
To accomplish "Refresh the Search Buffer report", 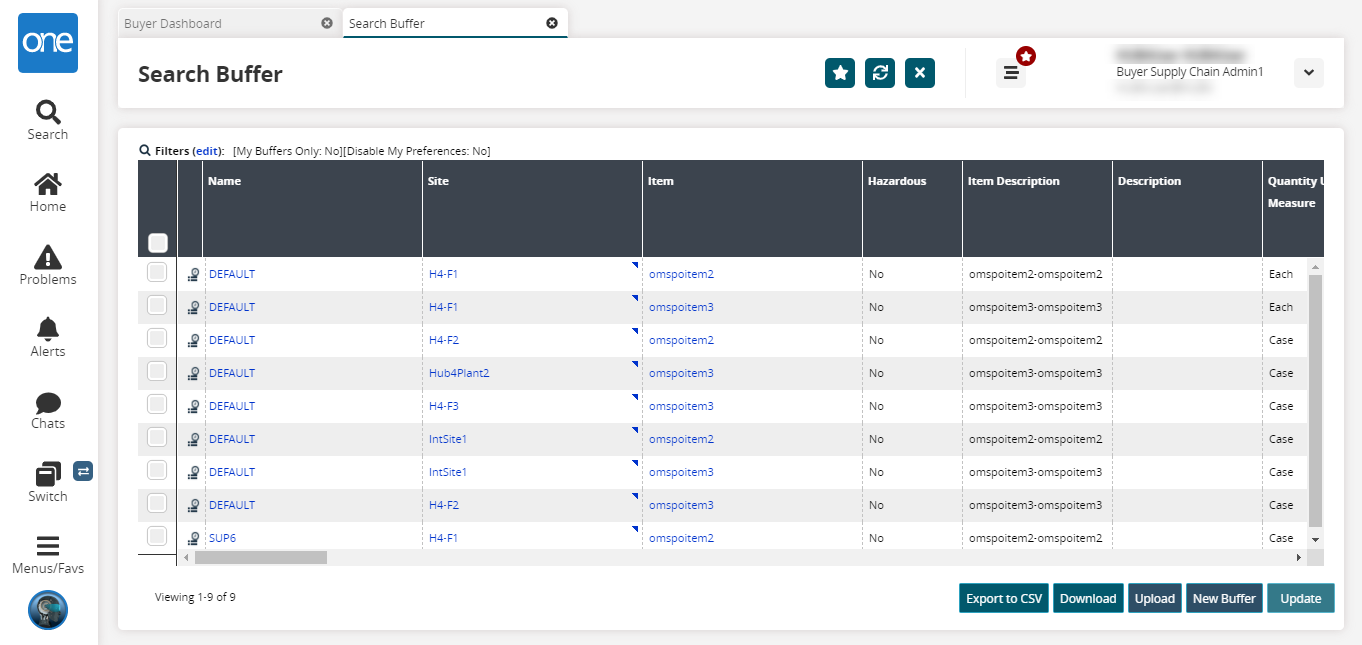I will [x=880, y=73].
